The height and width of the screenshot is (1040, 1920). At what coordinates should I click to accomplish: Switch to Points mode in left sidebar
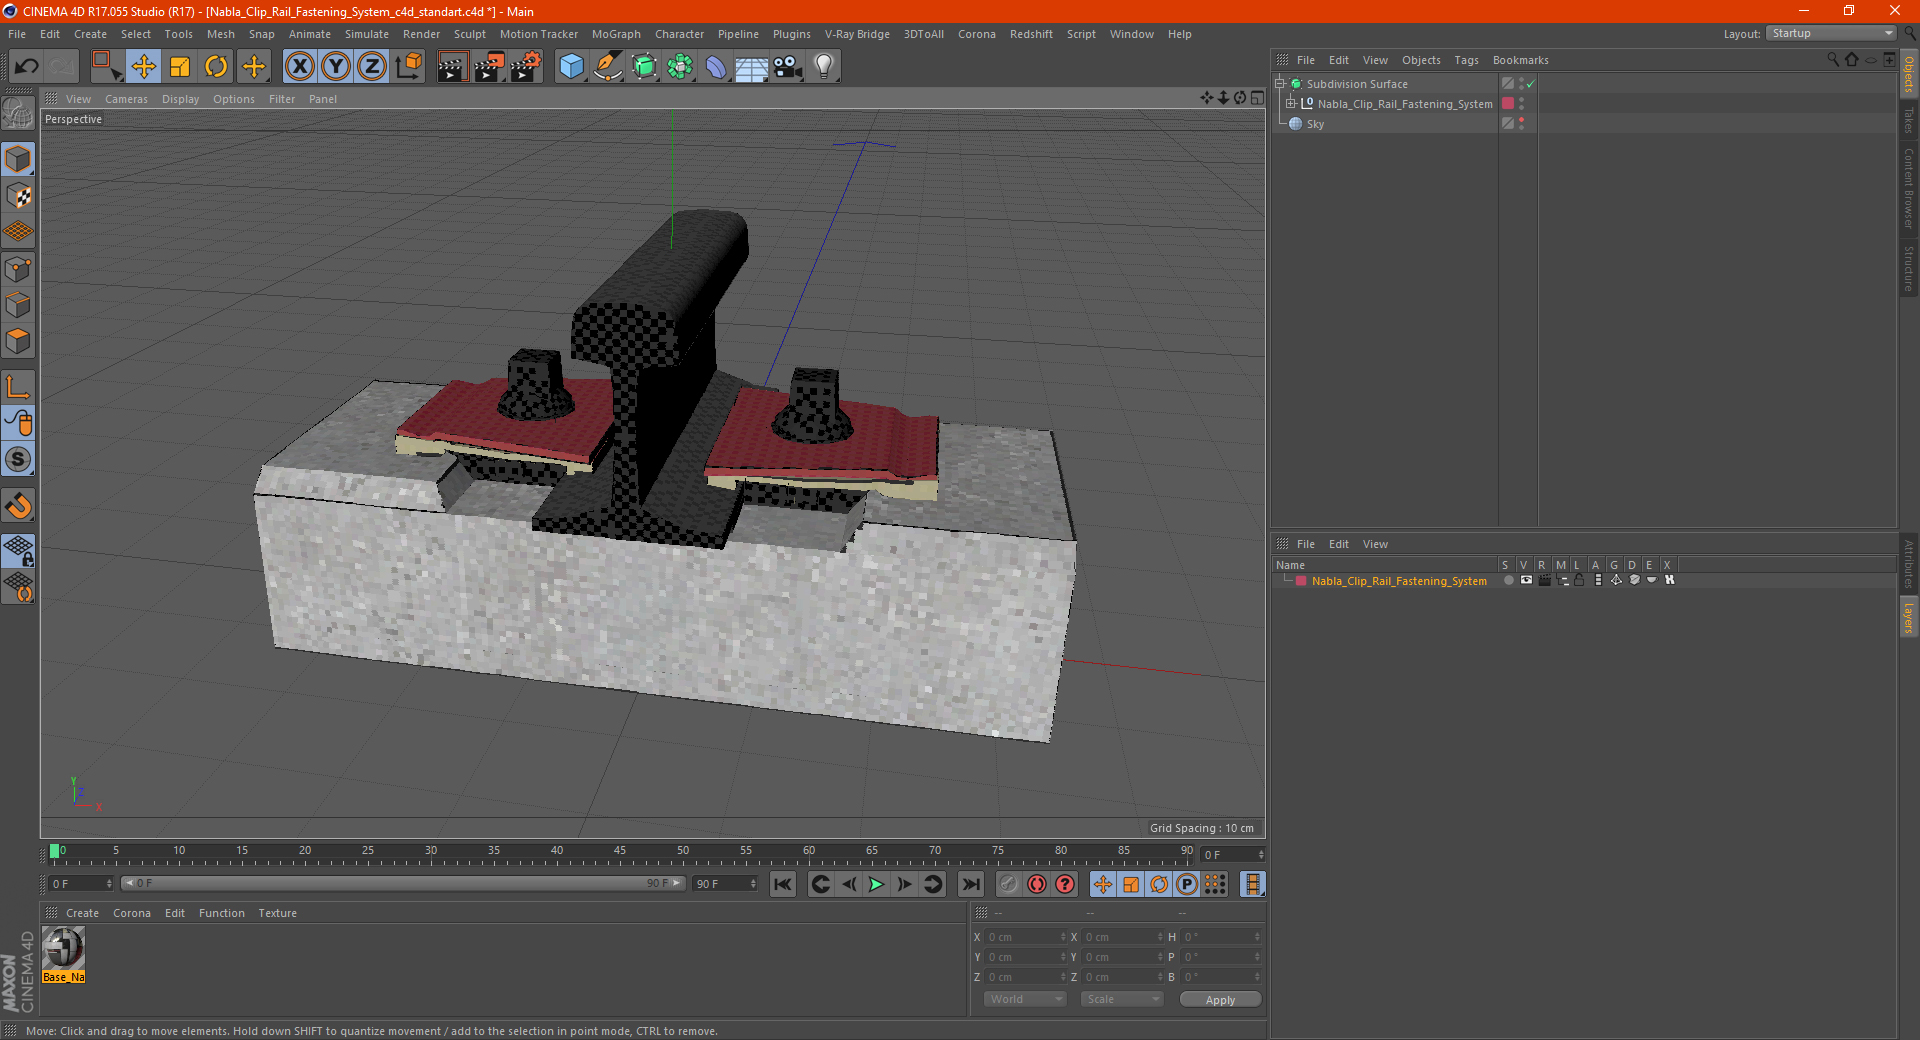coord(18,269)
